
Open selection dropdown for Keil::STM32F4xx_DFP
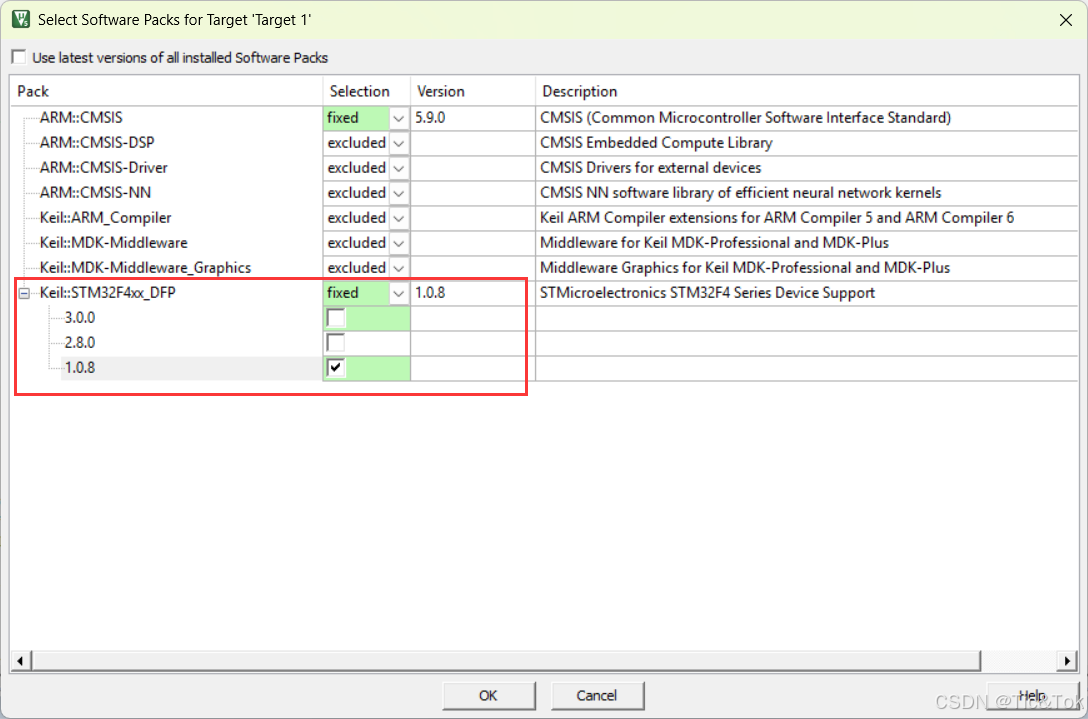coord(399,293)
